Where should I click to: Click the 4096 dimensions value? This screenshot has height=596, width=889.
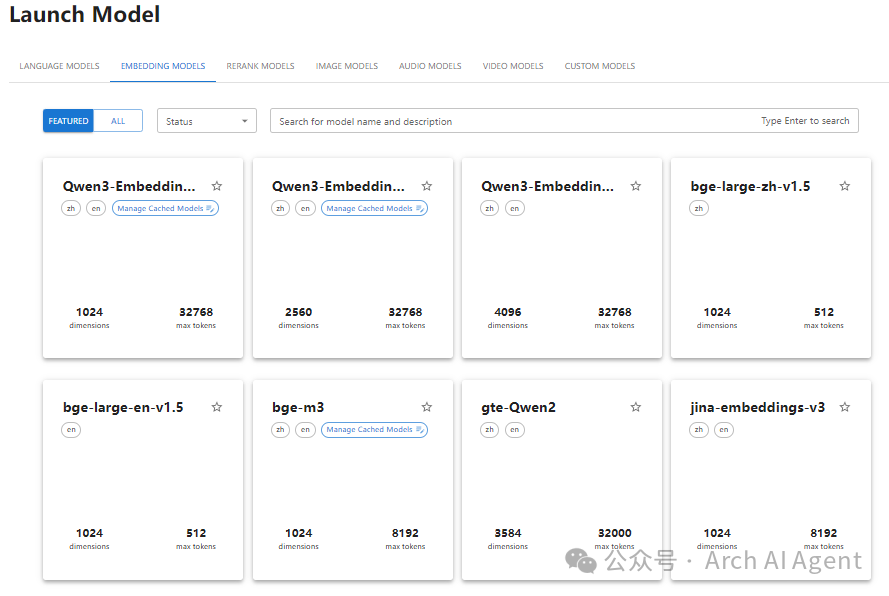507,312
